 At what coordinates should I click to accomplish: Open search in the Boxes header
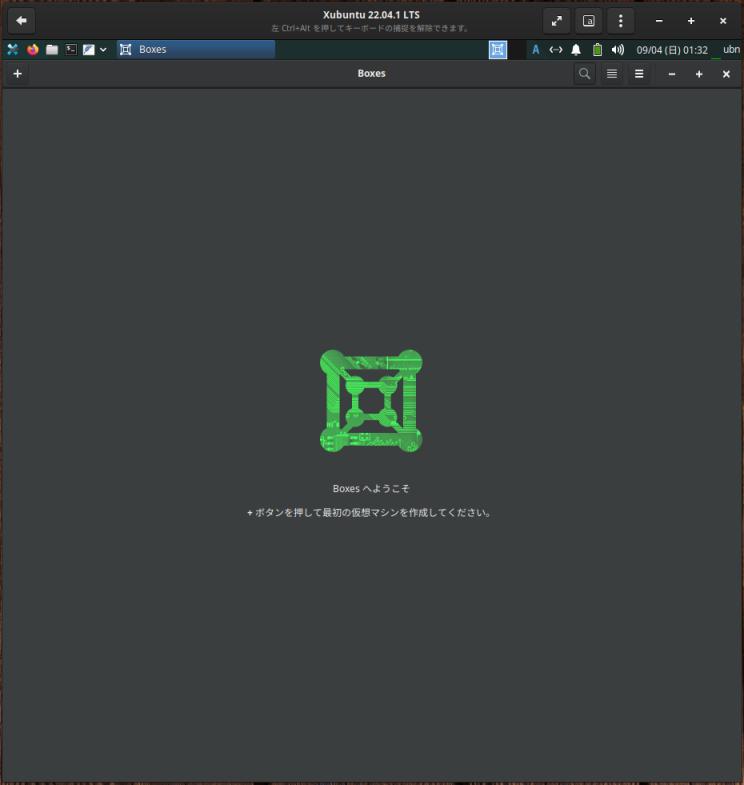[584, 74]
